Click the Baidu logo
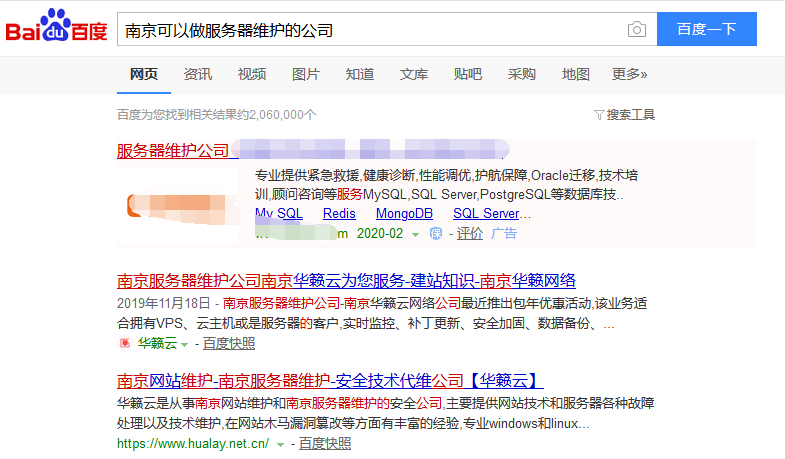 57,26
